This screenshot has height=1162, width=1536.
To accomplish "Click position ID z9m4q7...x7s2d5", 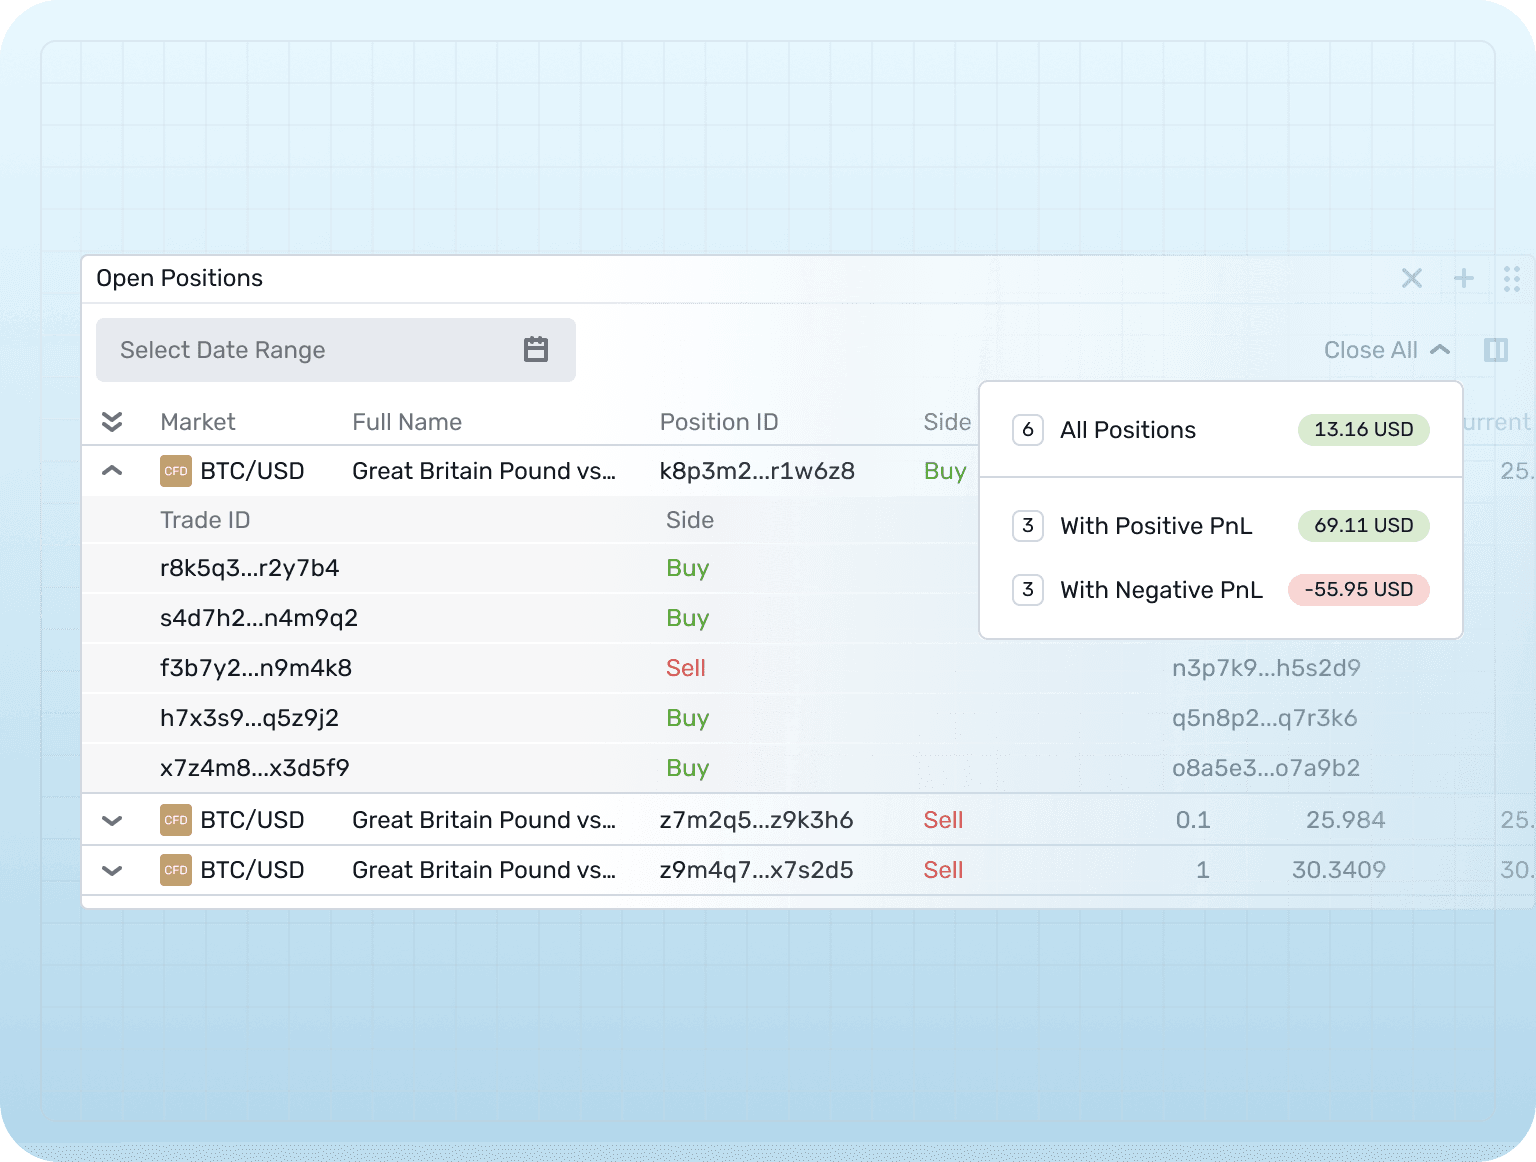I will (756, 870).
